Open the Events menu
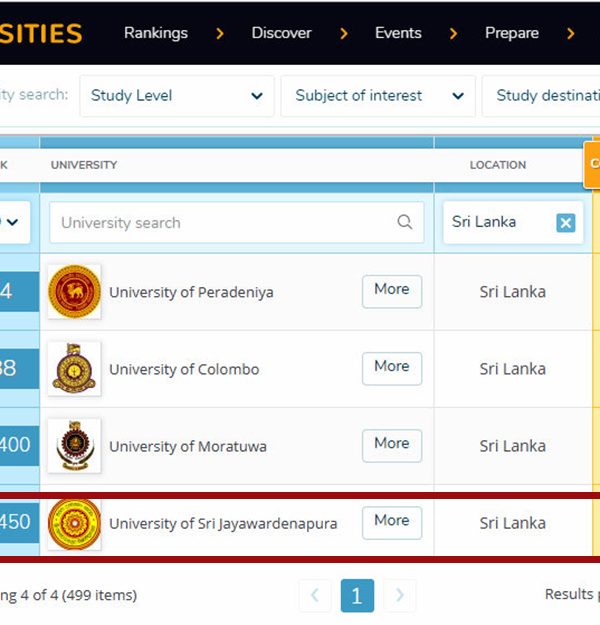The height and width of the screenshot is (625, 600). (x=398, y=33)
